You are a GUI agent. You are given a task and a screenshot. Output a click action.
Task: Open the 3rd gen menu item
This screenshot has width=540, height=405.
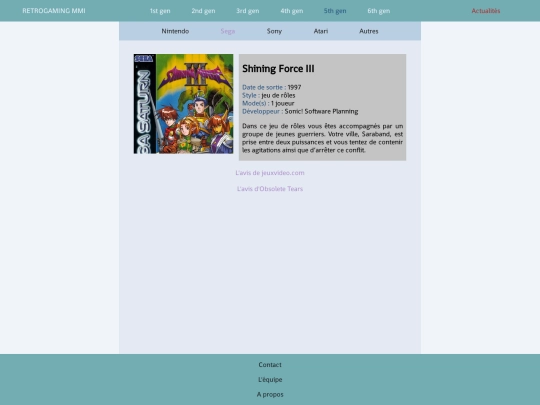tap(248, 11)
